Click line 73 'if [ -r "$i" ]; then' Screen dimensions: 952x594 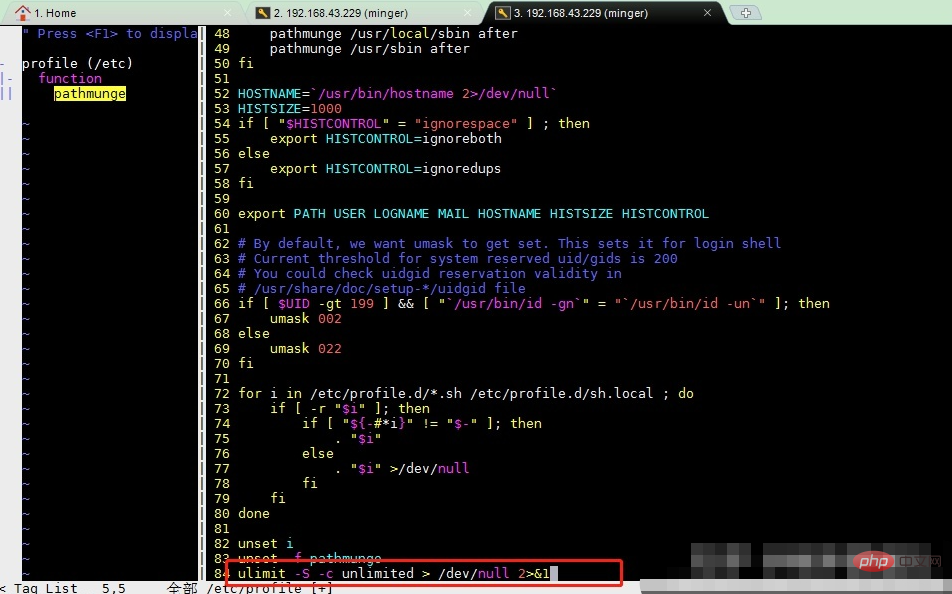(x=350, y=408)
